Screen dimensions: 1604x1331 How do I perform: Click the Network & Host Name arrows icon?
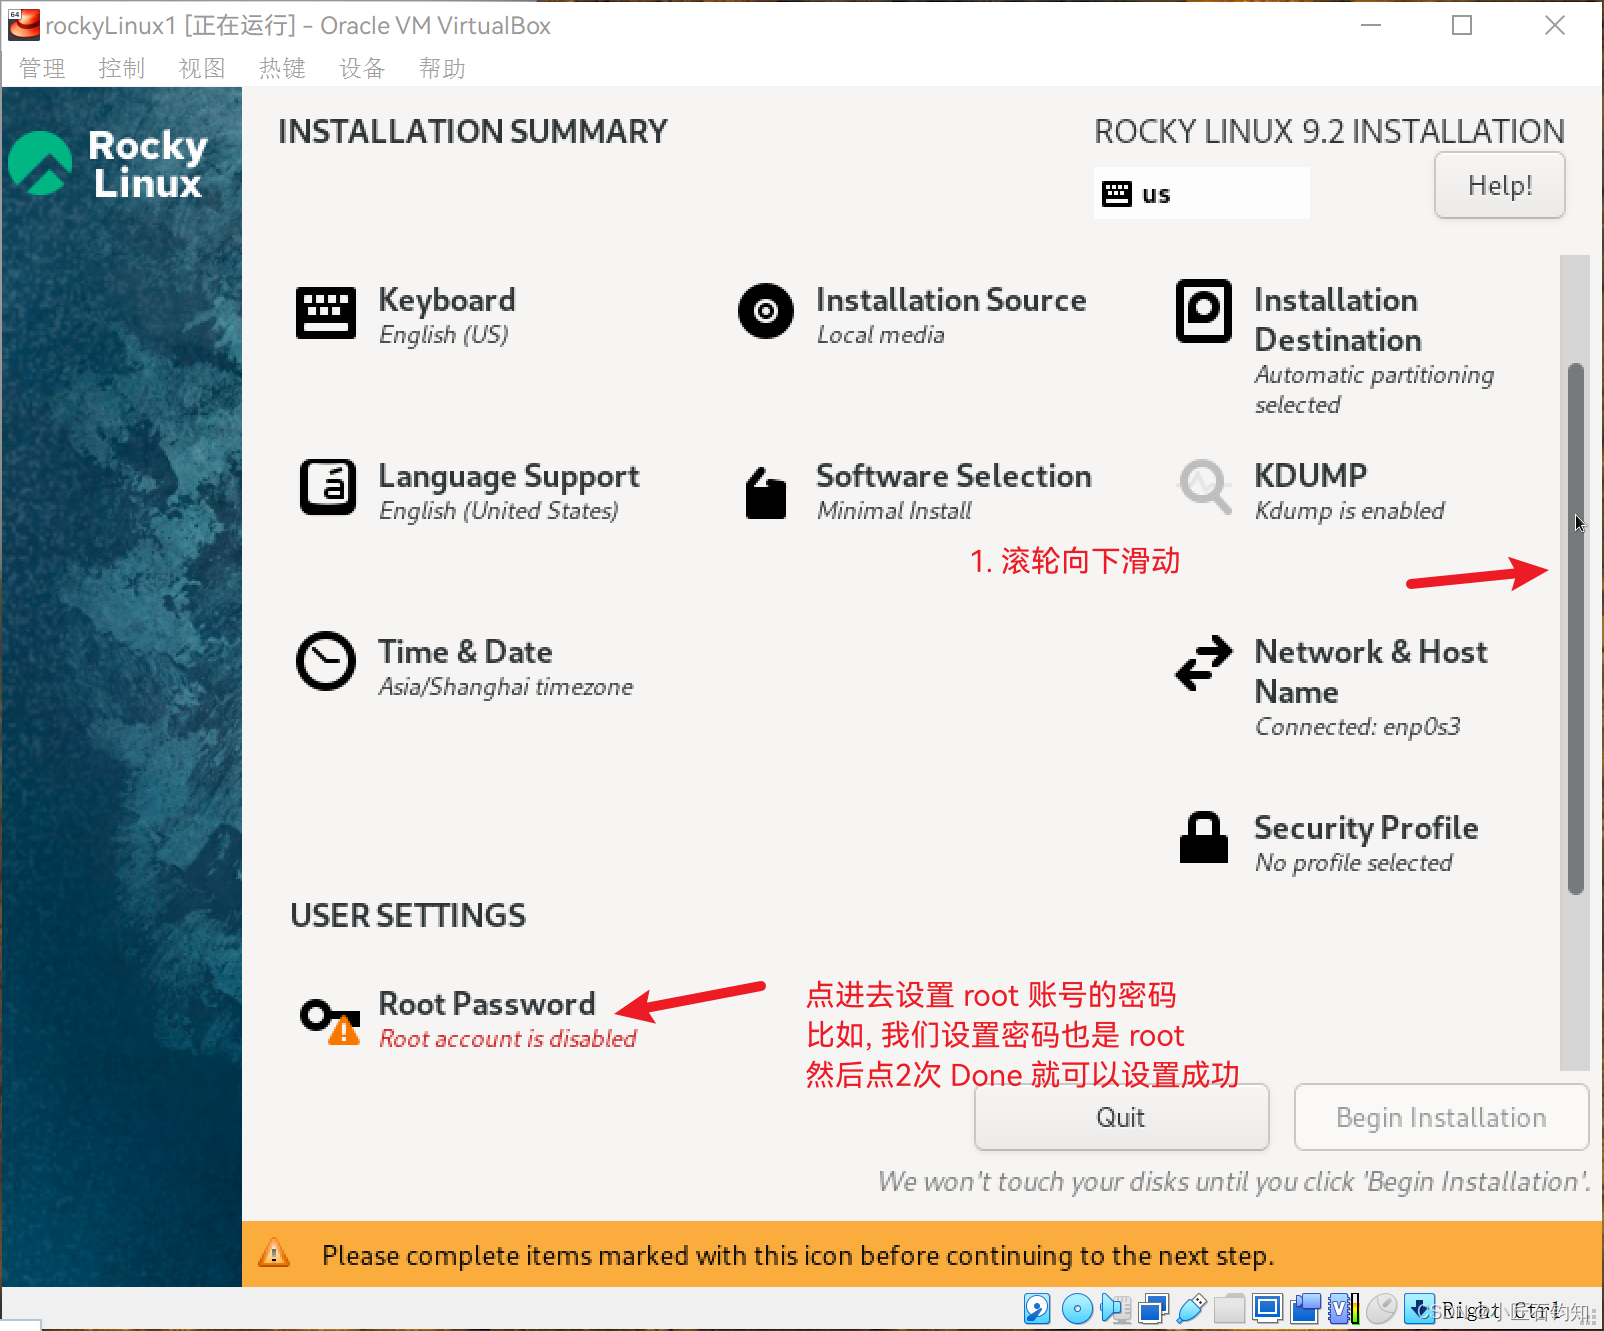[x=1204, y=663]
